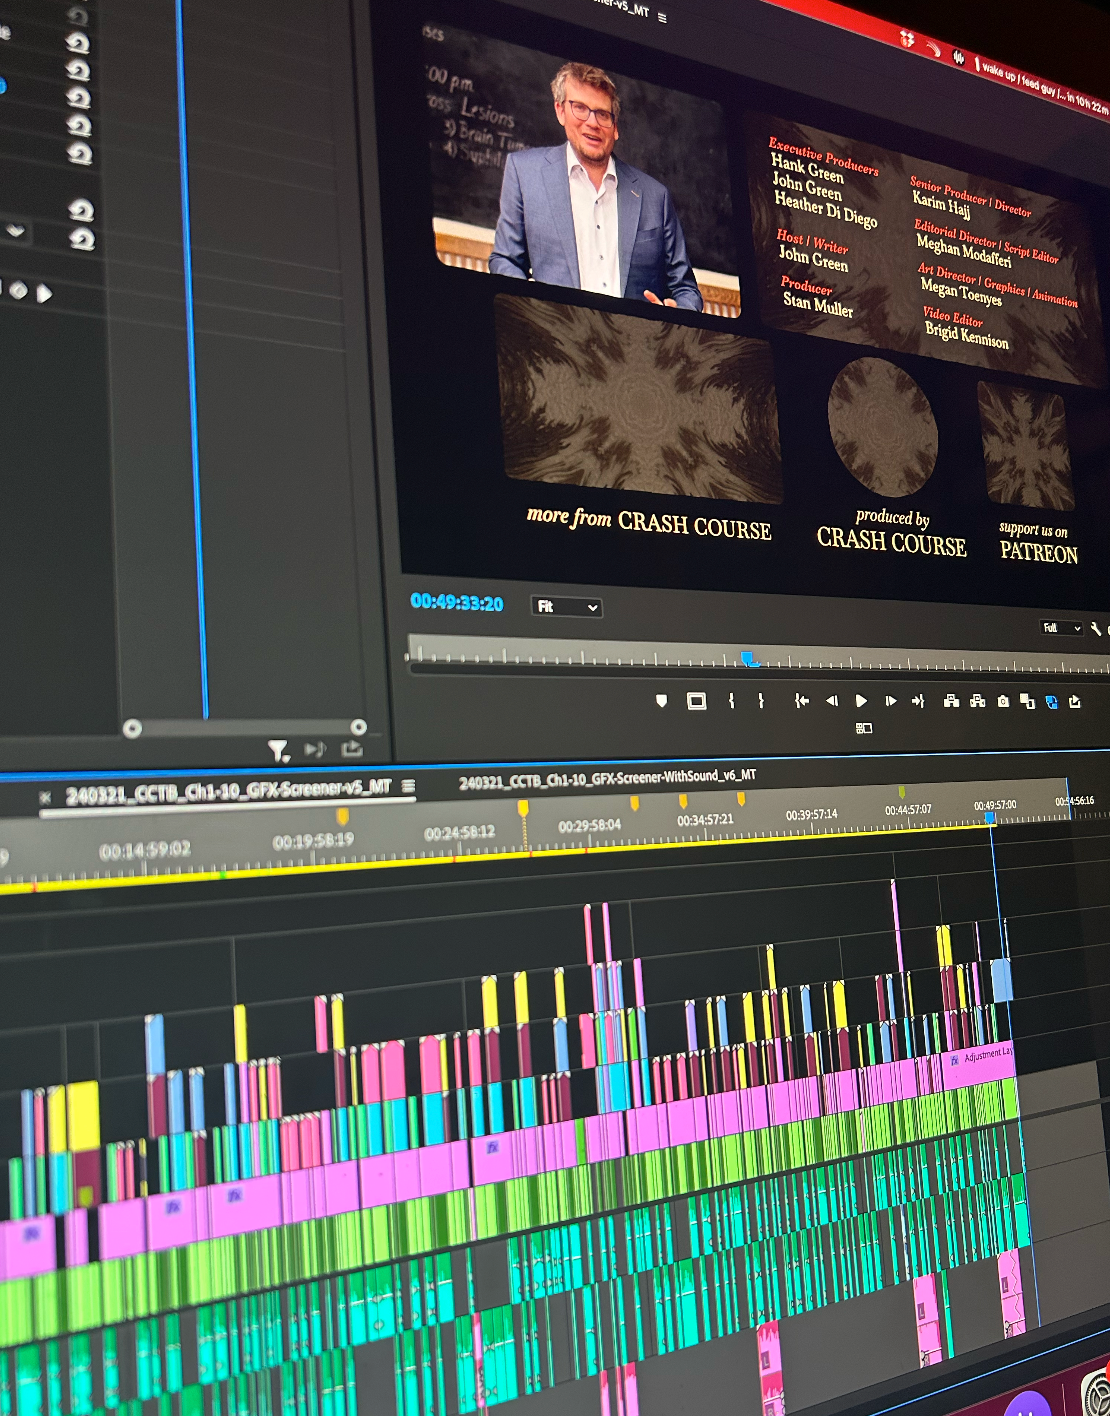
Task: Toggle safe margins rectangle icon
Action: click(x=697, y=701)
